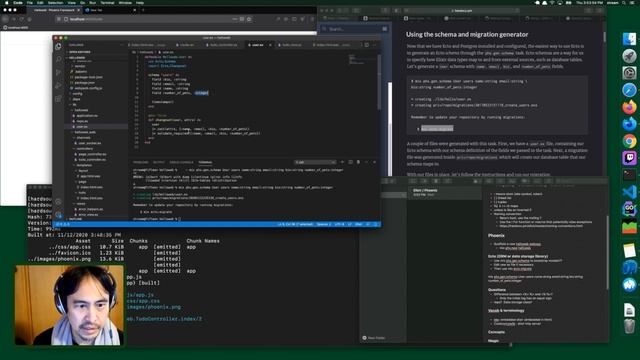The width and height of the screenshot is (640, 360).
Task: Click the docs page vertical scrollbar
Action: coord(604,37)
